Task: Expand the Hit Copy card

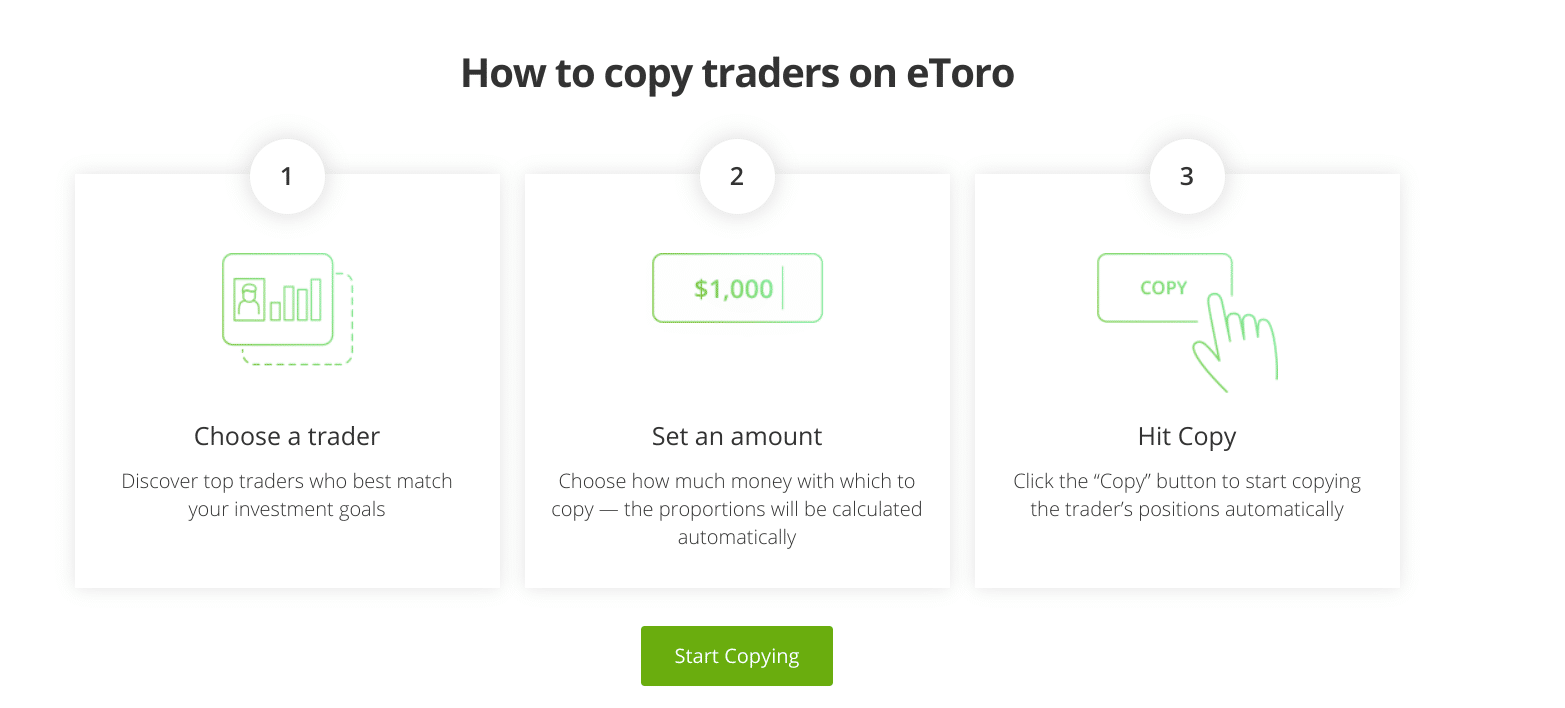Action: point(1187,380)
